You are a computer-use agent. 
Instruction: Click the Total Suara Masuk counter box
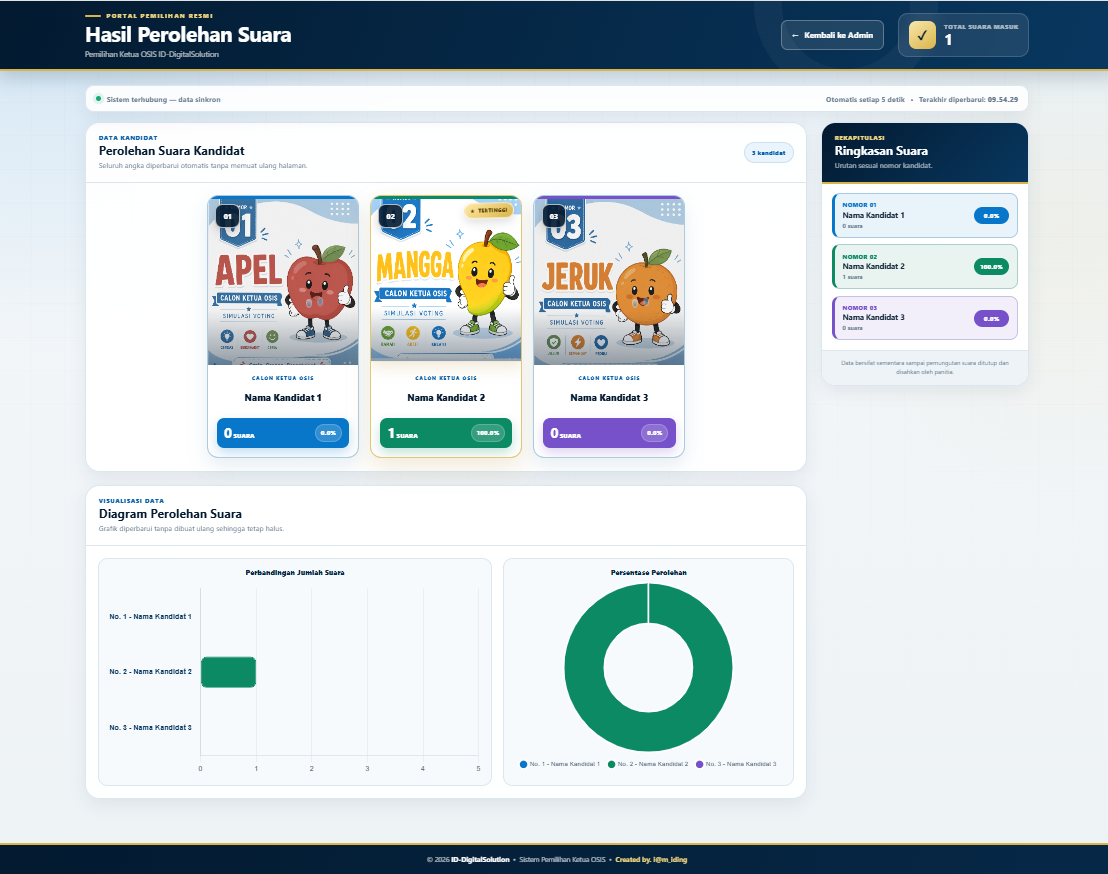click(963, 35)
